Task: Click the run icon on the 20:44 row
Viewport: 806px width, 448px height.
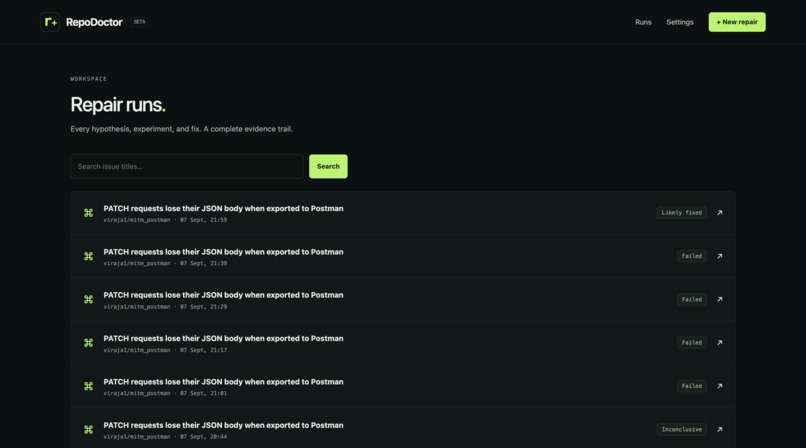Action: point(88,430)
